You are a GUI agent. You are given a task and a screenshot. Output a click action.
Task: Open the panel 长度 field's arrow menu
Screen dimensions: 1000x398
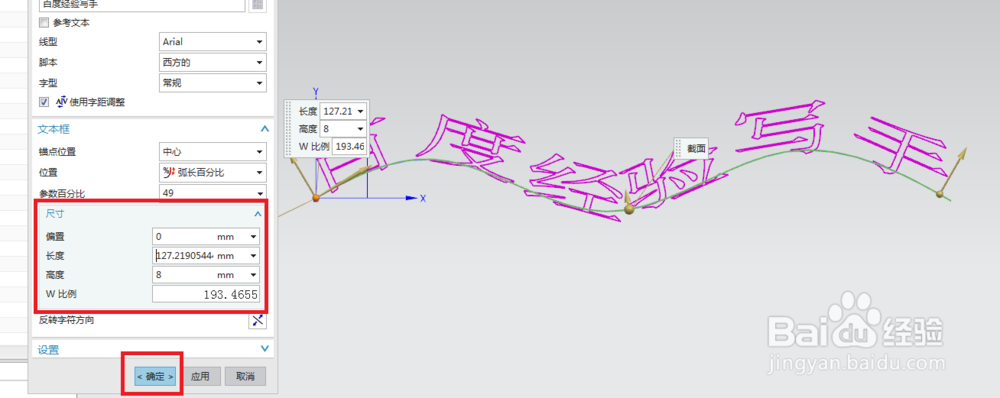[x=254, y=256]
